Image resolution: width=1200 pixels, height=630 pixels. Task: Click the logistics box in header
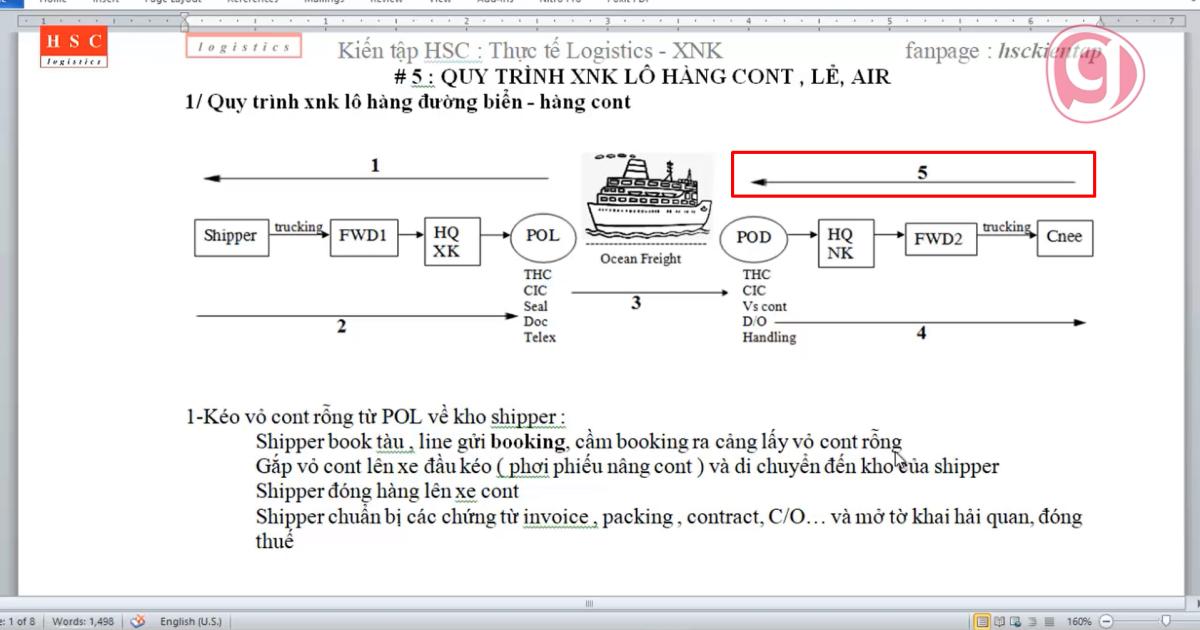(243, 46)
